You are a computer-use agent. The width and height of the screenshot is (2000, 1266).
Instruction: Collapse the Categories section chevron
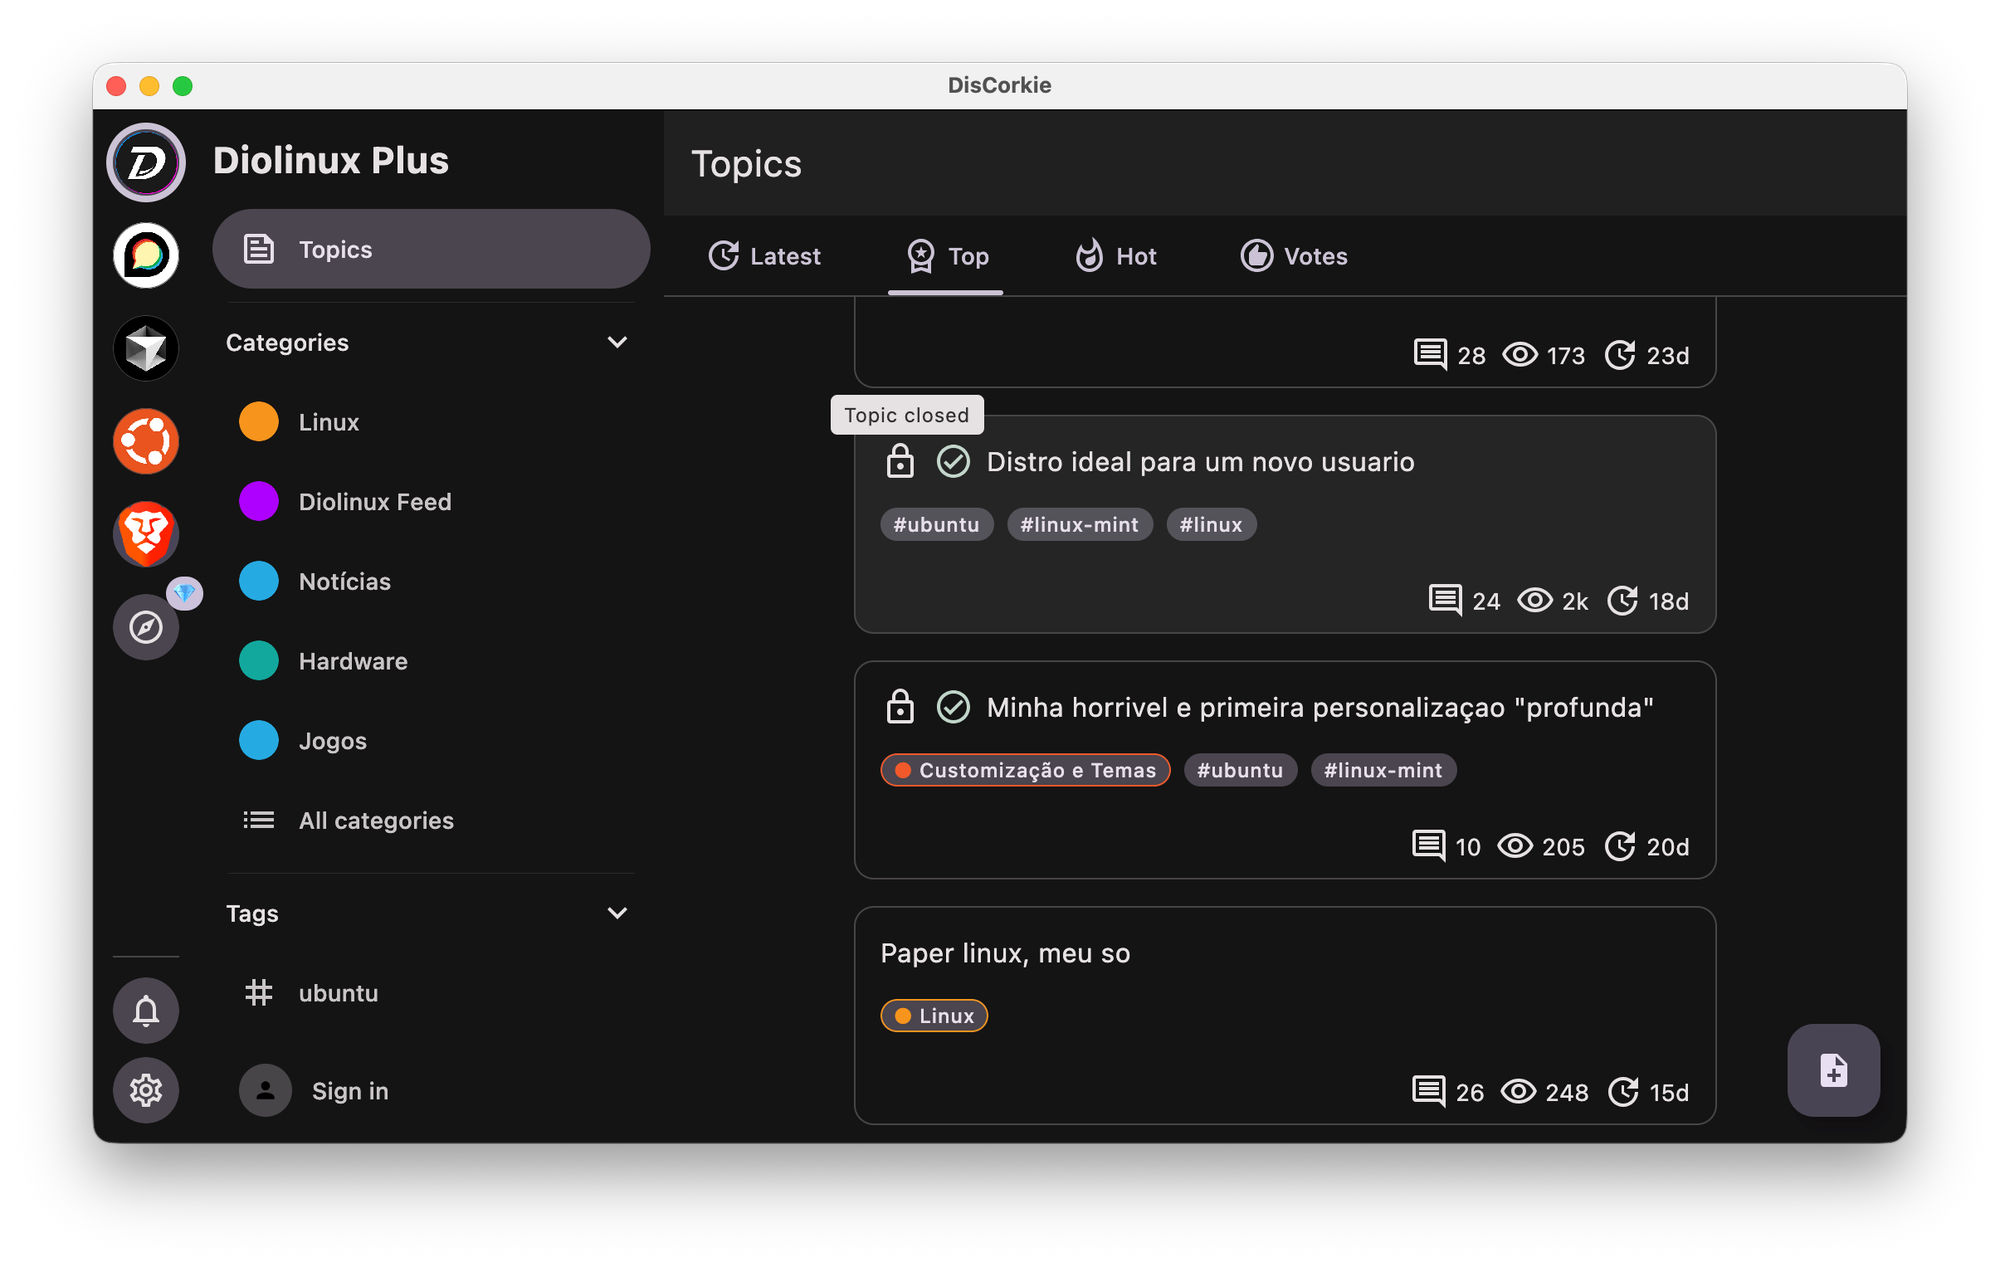(x=617, y=342)
